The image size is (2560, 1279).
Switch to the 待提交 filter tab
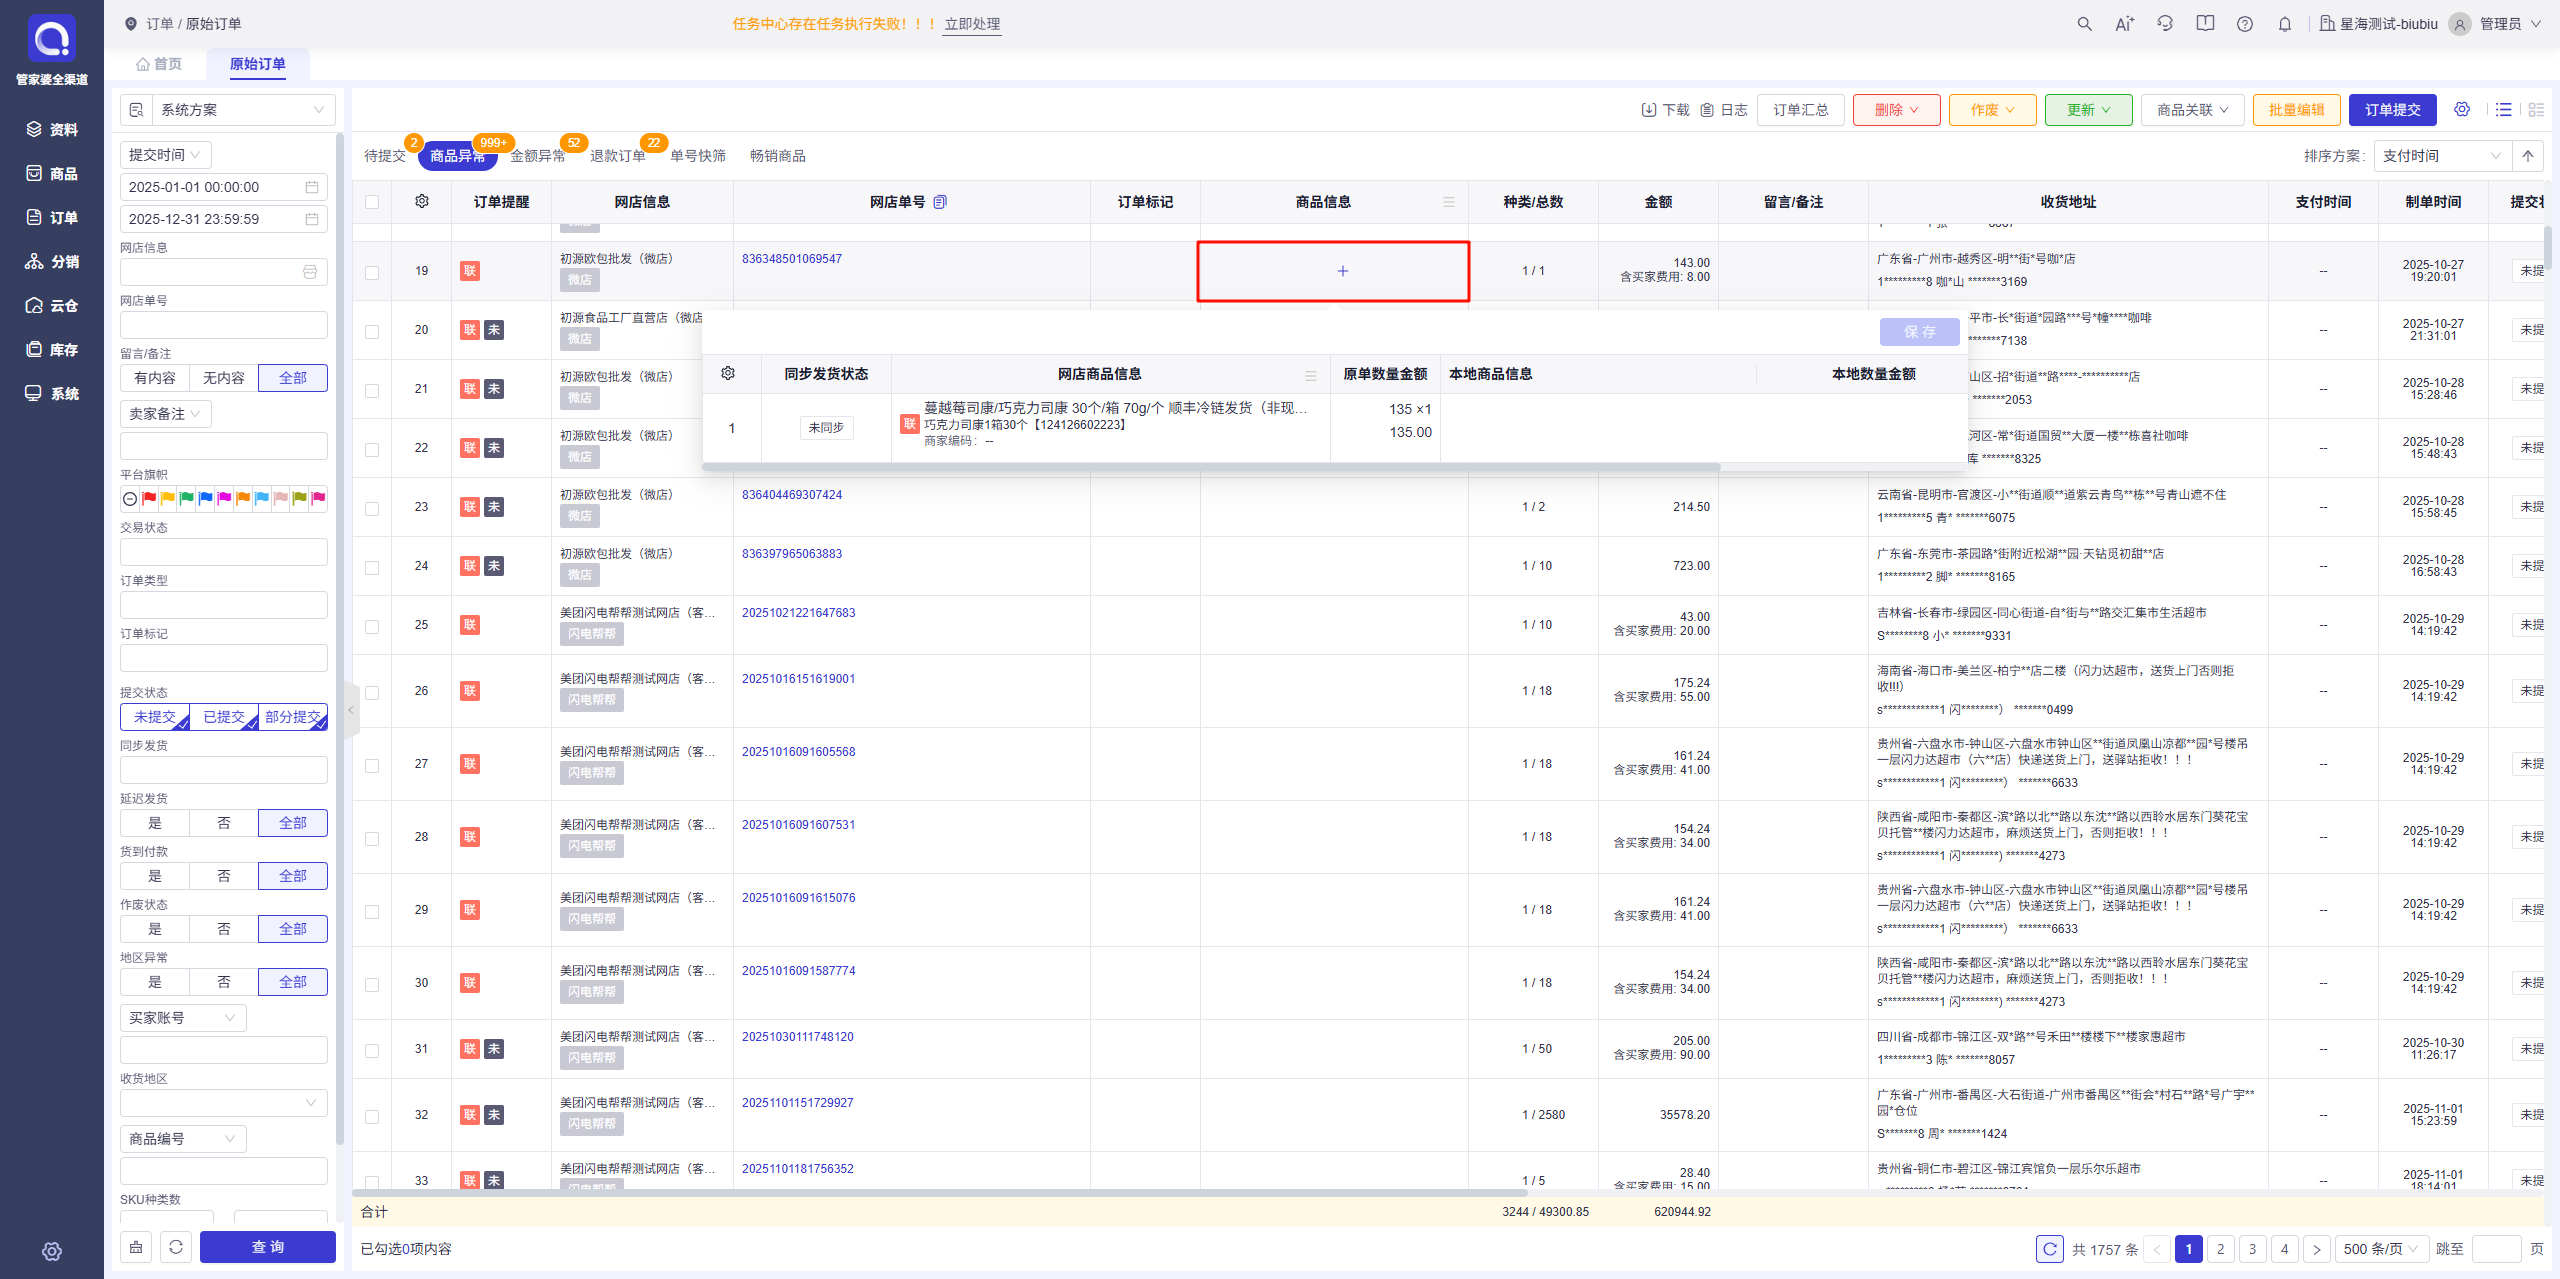[x=385, y=156]
